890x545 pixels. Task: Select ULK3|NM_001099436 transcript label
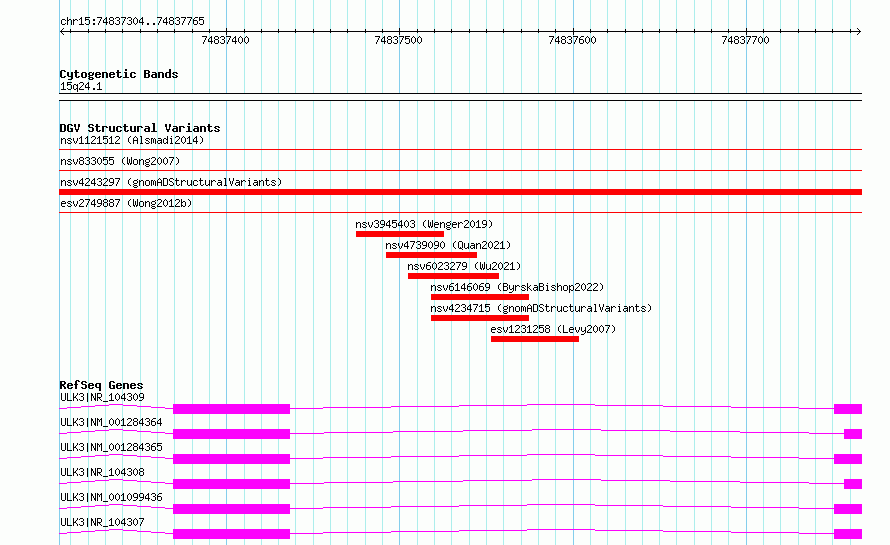(111, 497)
